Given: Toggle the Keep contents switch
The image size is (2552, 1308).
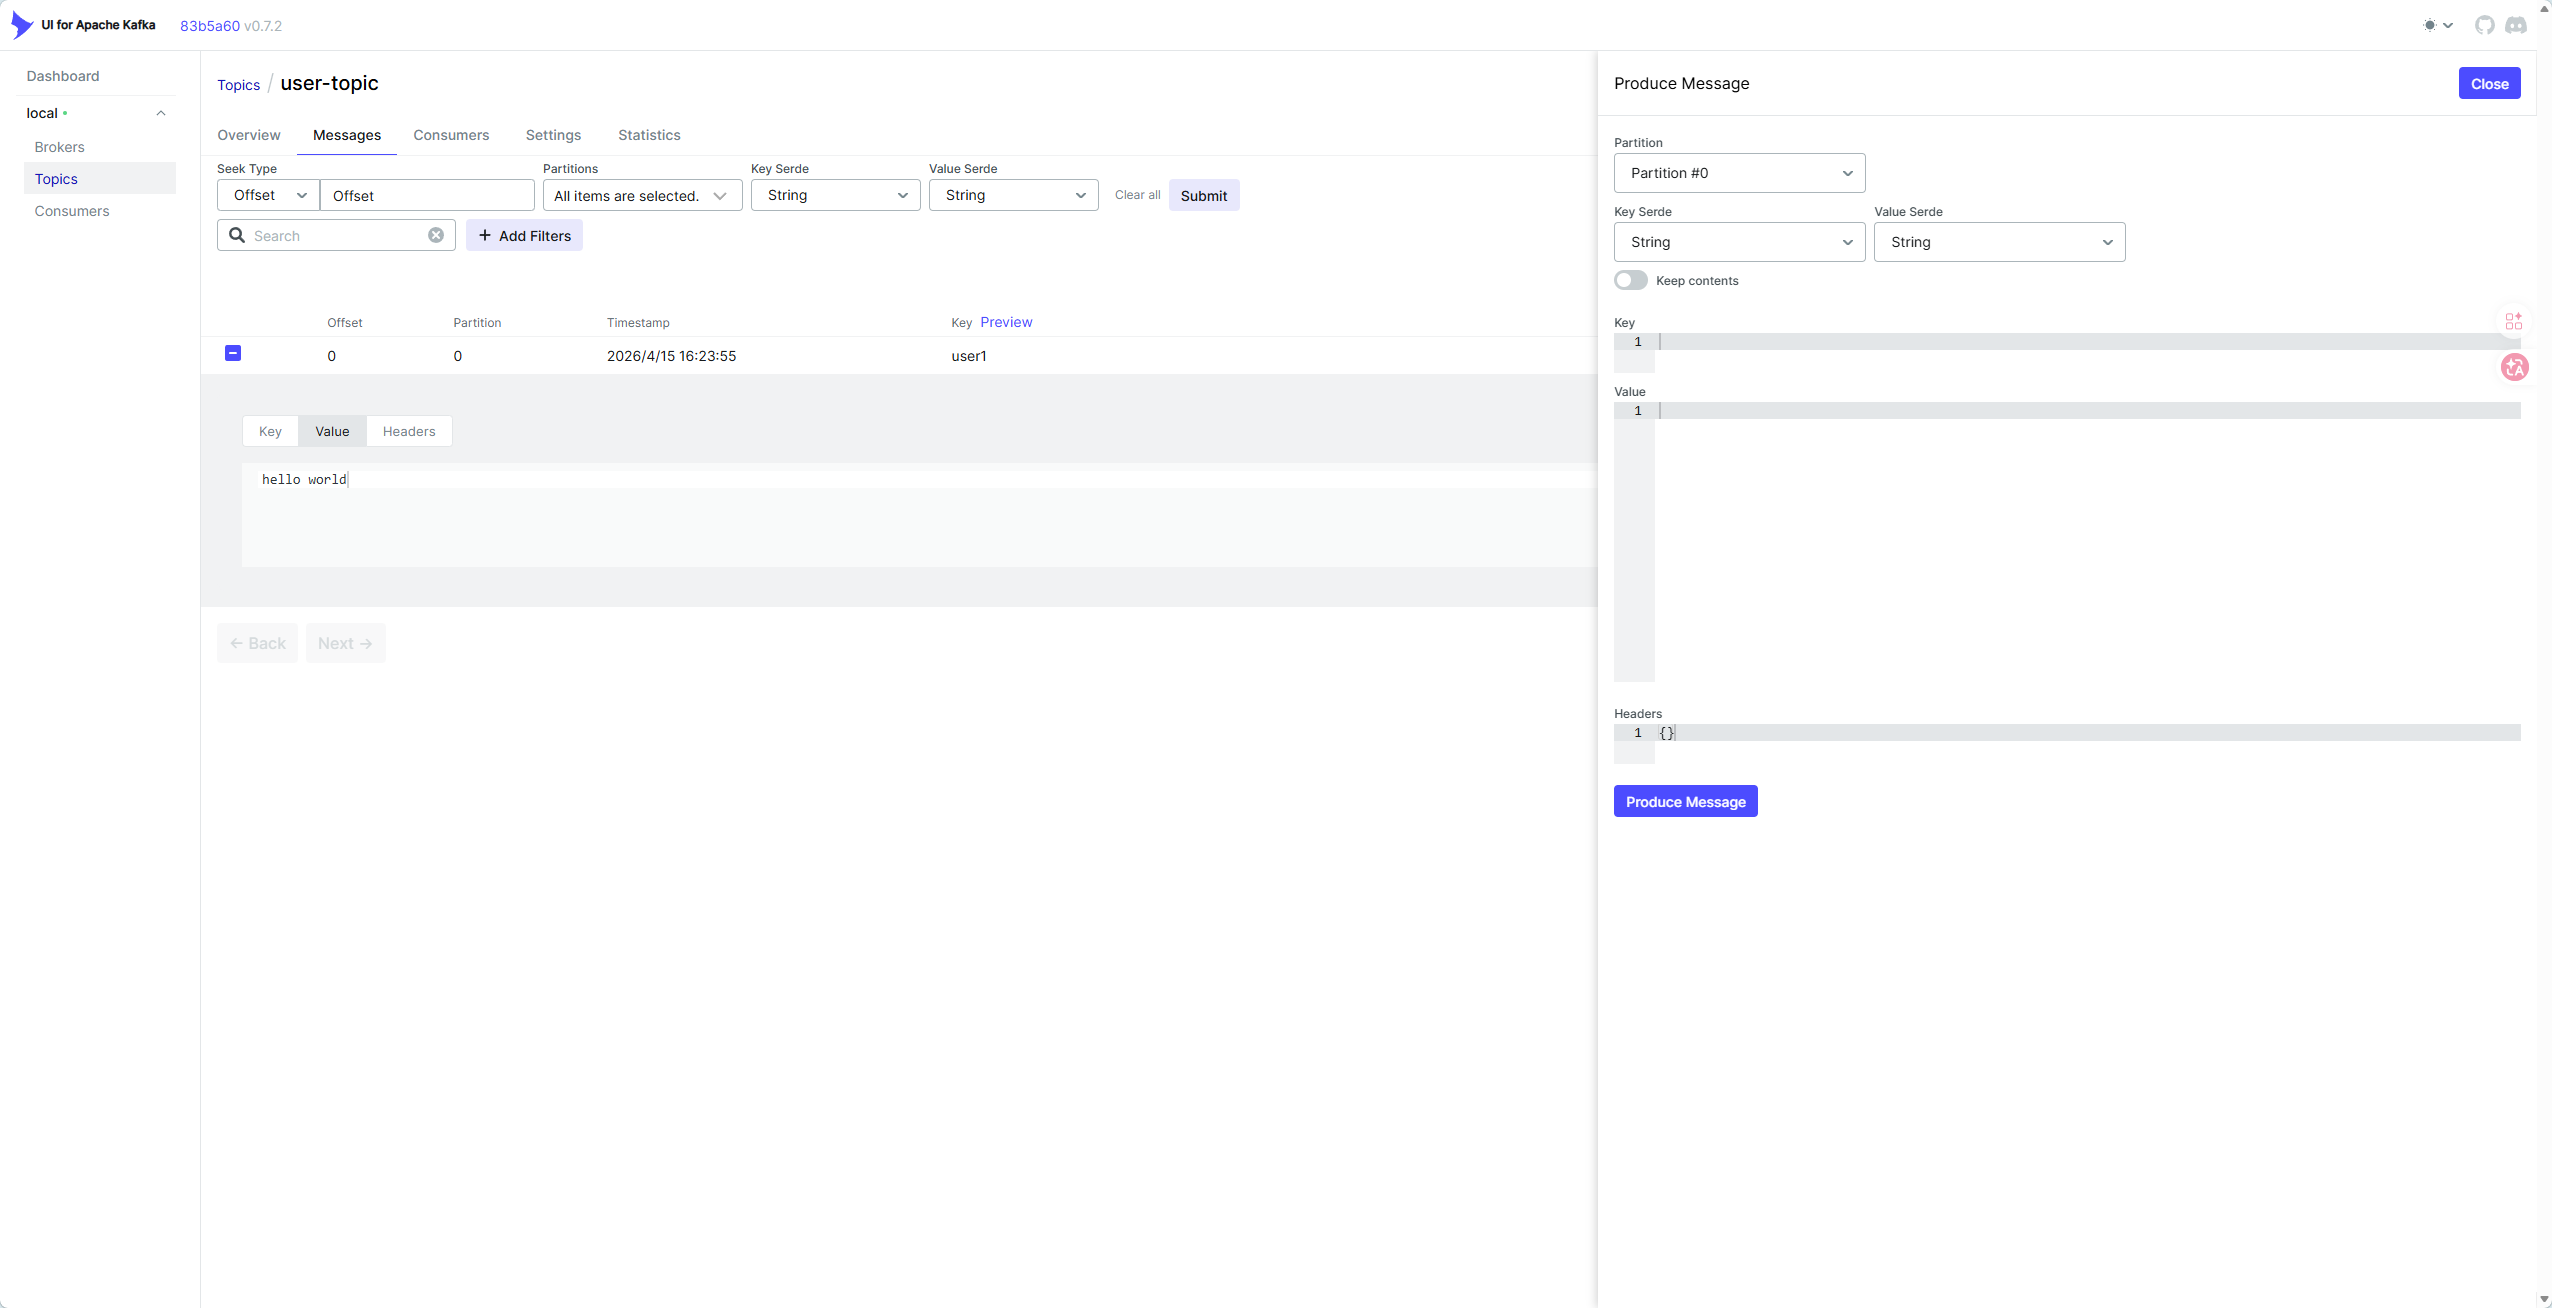Looking at the screenshot, I should 1631,280.
